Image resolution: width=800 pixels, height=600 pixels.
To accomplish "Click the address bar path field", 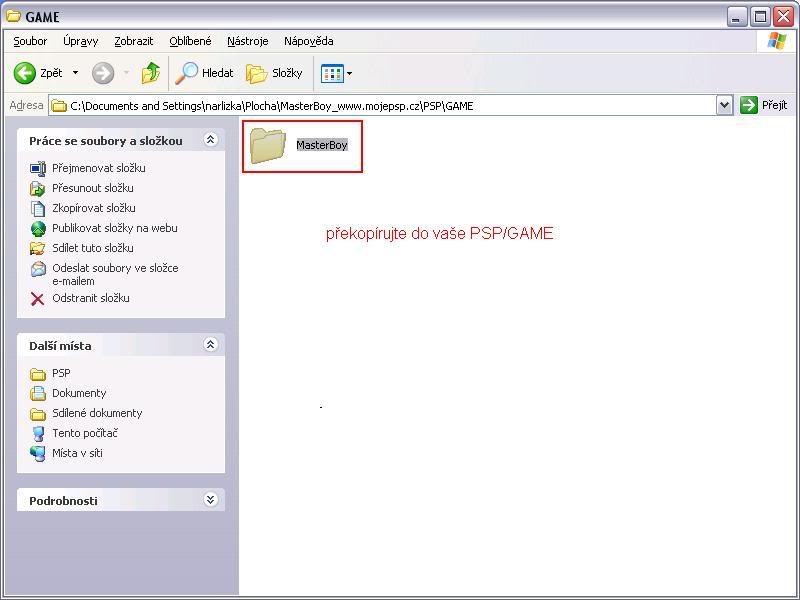I will click(x=380, y=105).
